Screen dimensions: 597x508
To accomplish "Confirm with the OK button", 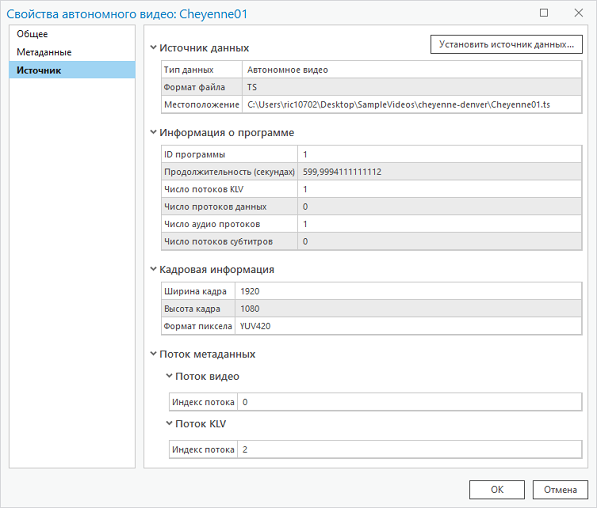I will click(x=497, y=489).
